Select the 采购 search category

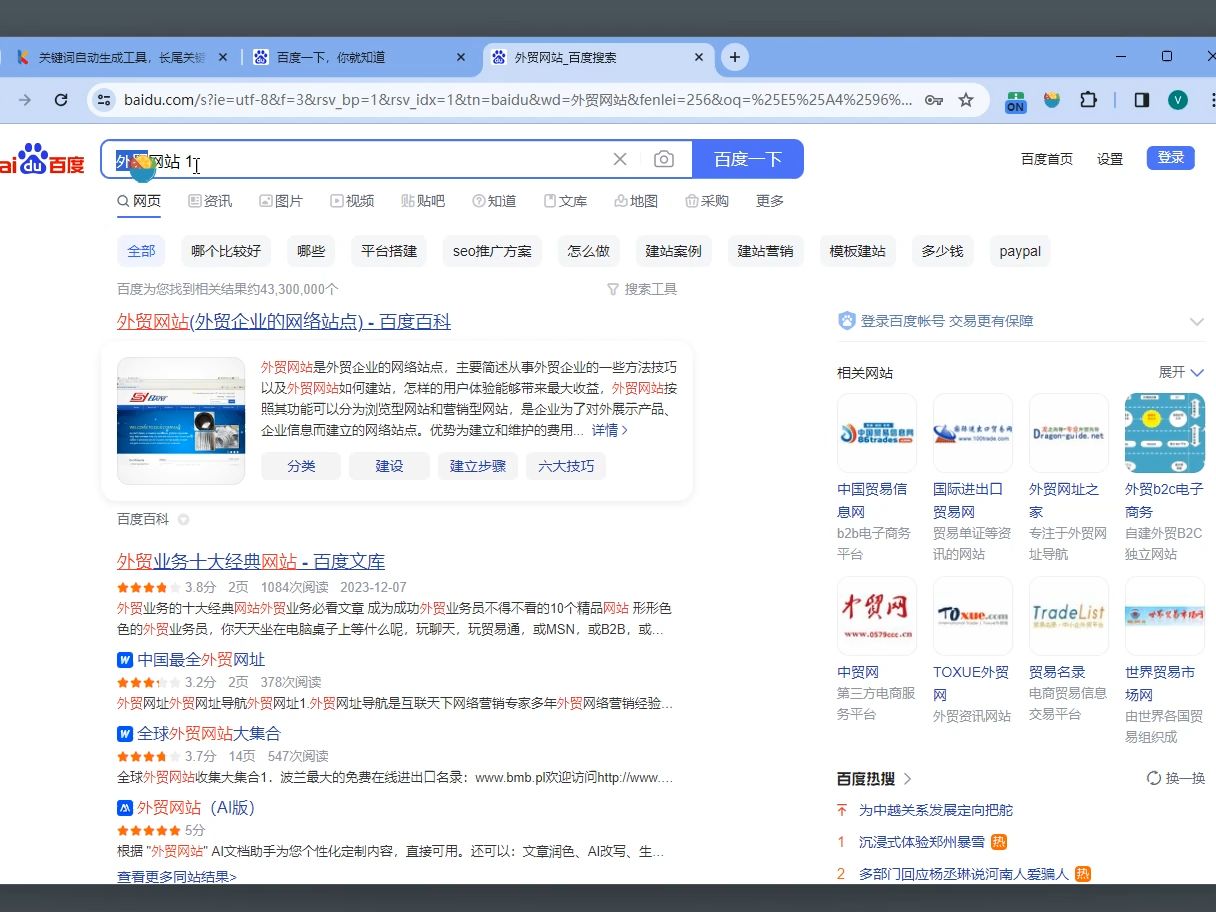pyautogui.click(x=707, y=201)
